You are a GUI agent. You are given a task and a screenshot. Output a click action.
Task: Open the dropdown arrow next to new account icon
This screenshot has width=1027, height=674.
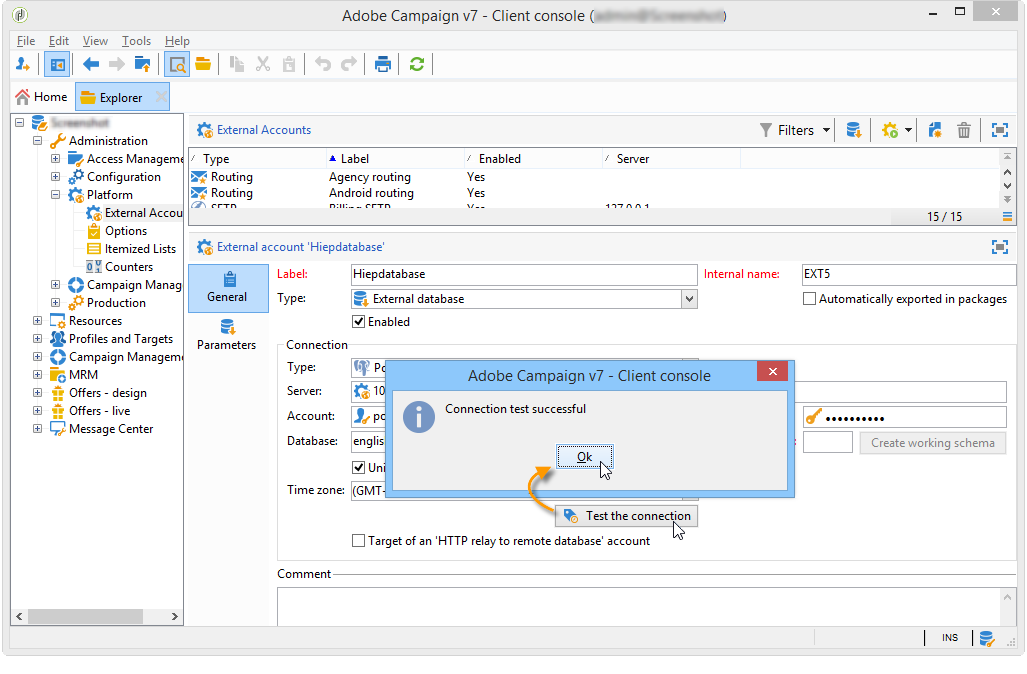[908, 130]
